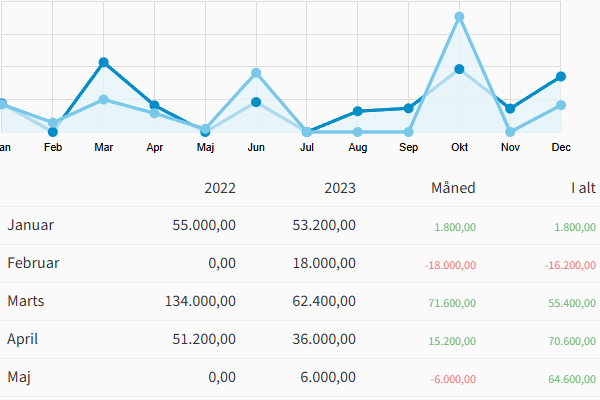Select the Maj row total 64.600,00
Image resolution: width=600 pixels, height=400 pixels.
[570, 379]
